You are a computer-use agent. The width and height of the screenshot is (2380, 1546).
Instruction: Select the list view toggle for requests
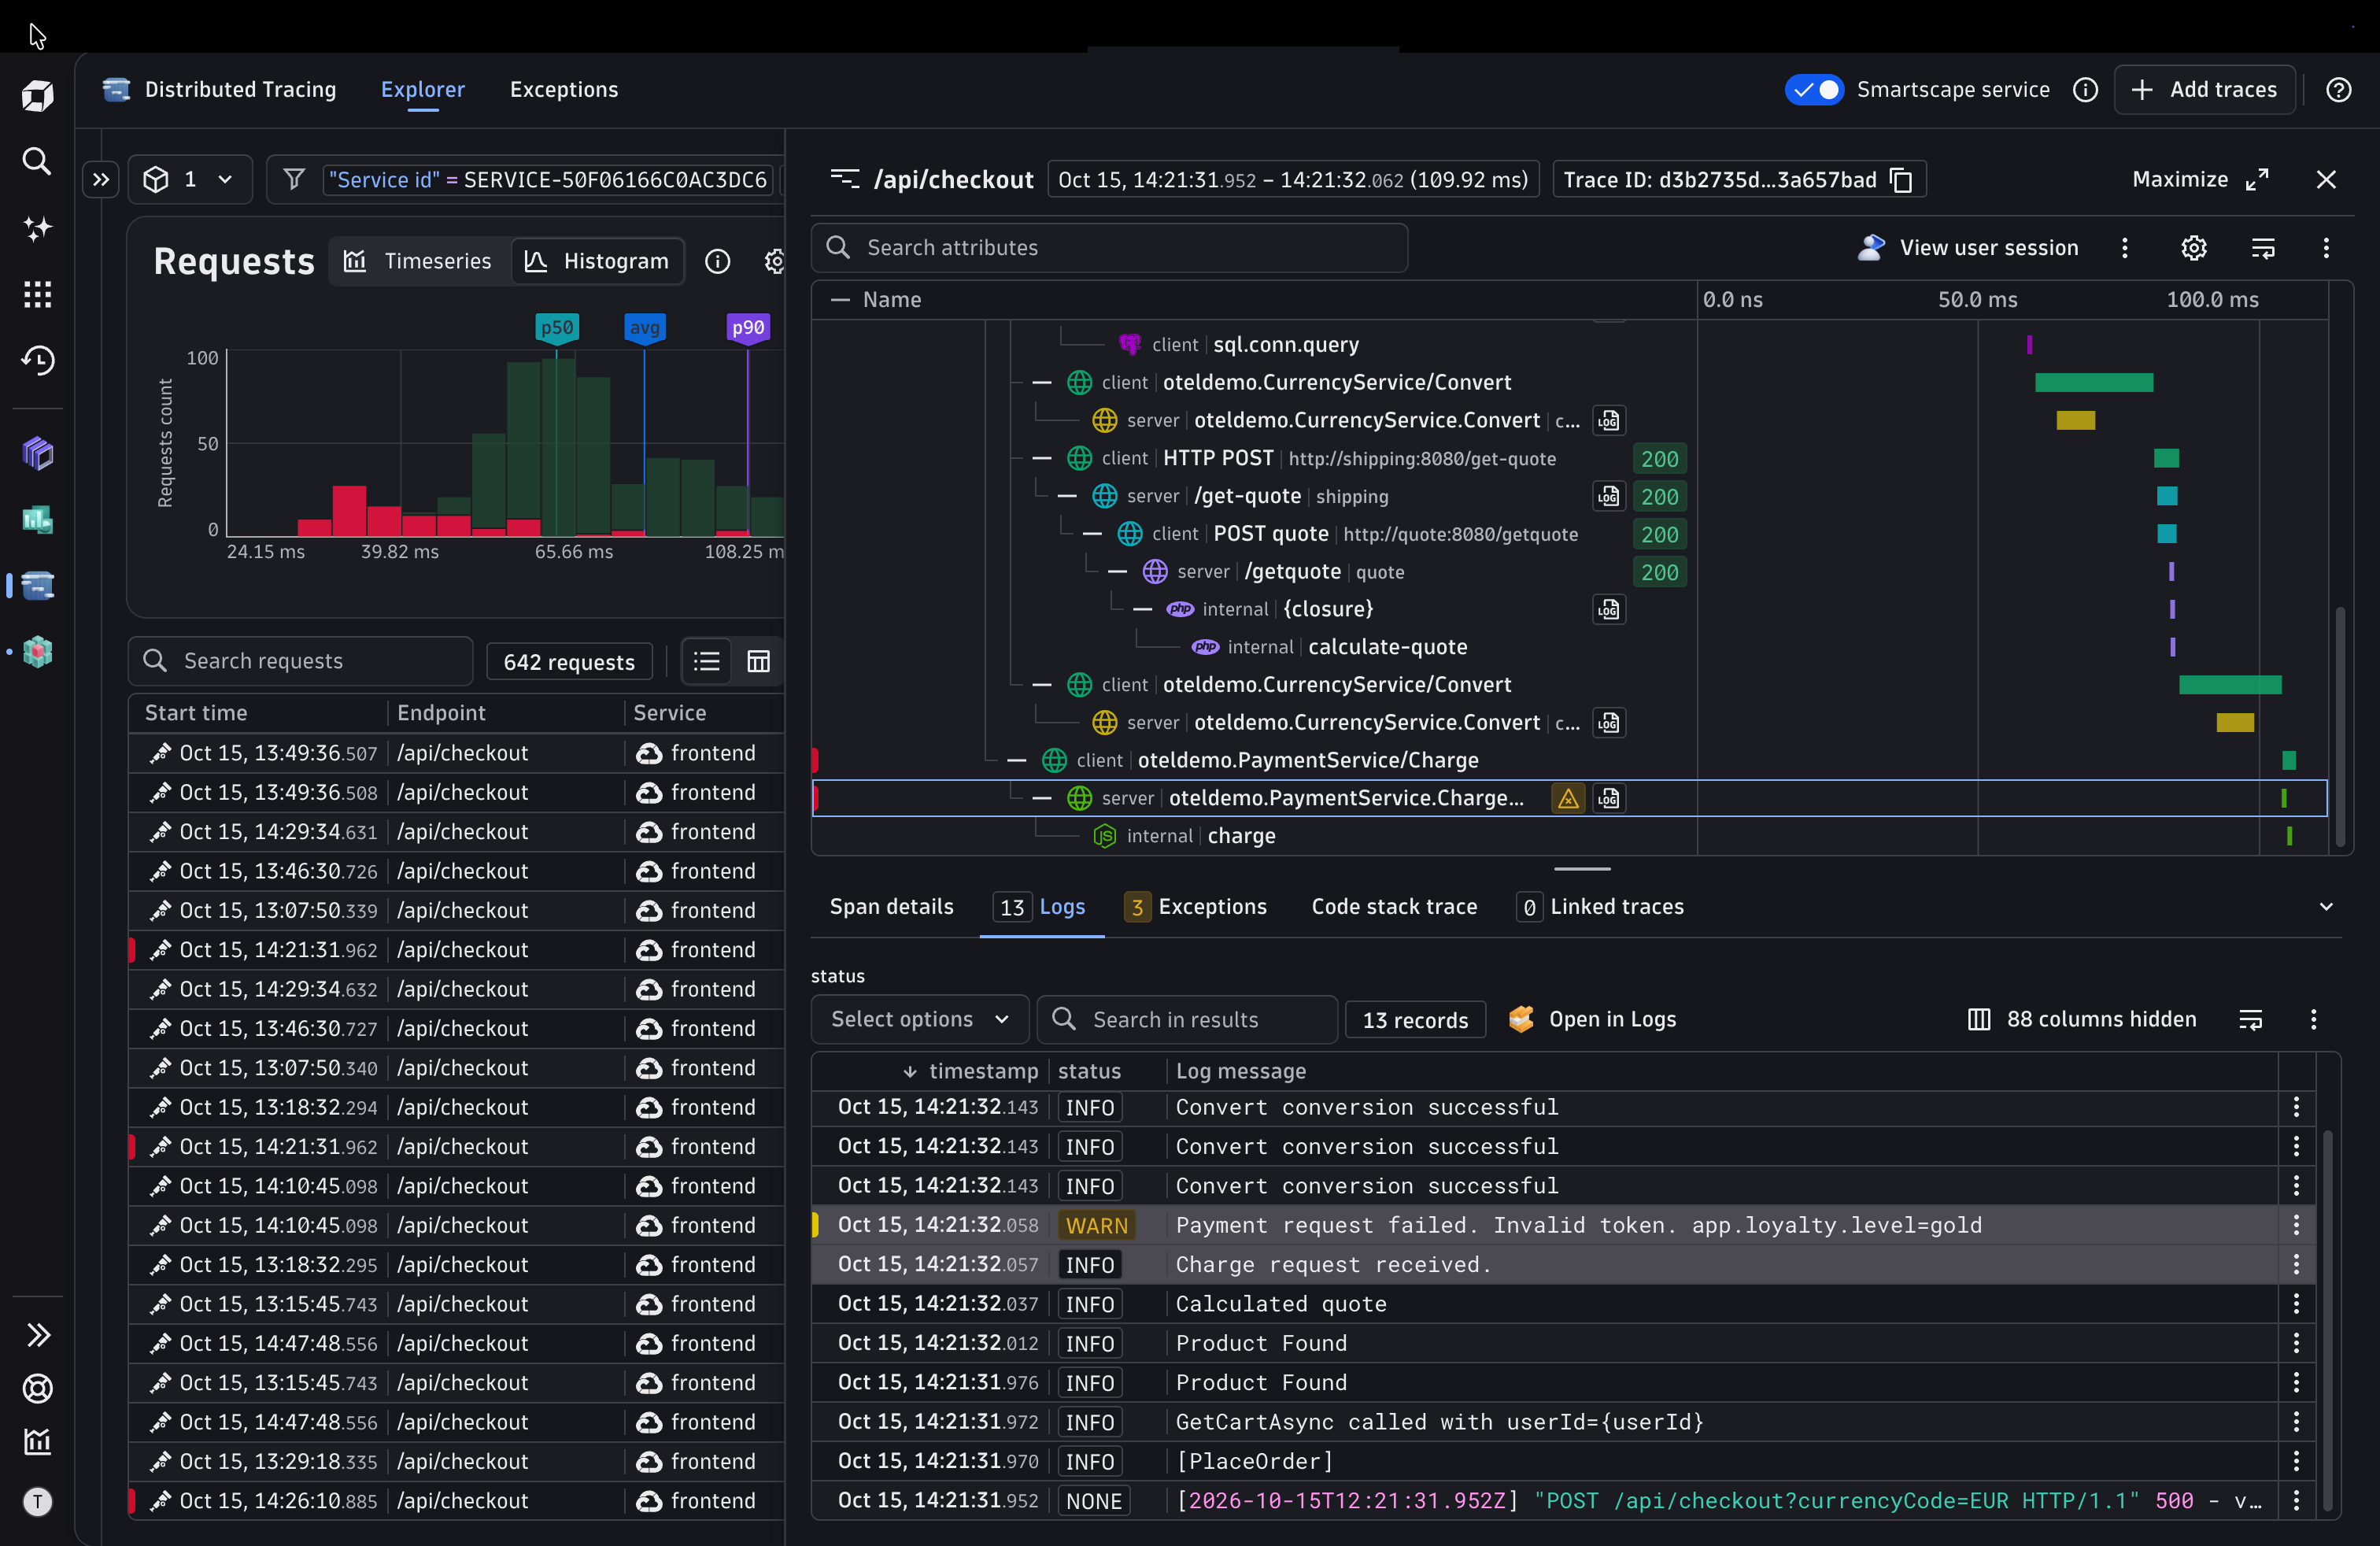706,662
